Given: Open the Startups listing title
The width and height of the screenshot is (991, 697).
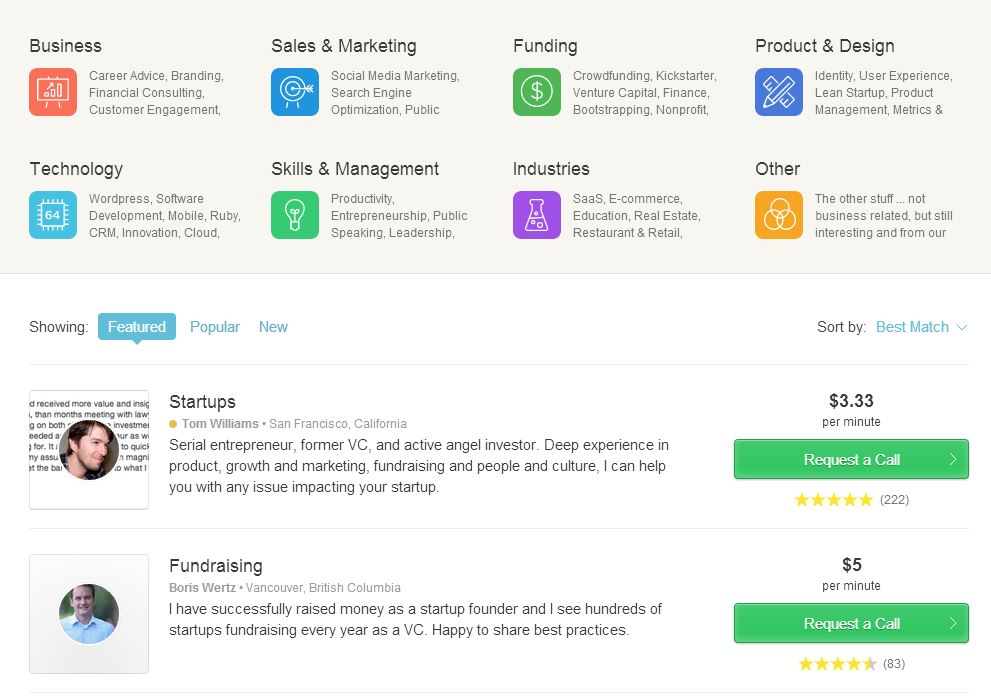Looking at the screenshot, I should tap(202, 402).
